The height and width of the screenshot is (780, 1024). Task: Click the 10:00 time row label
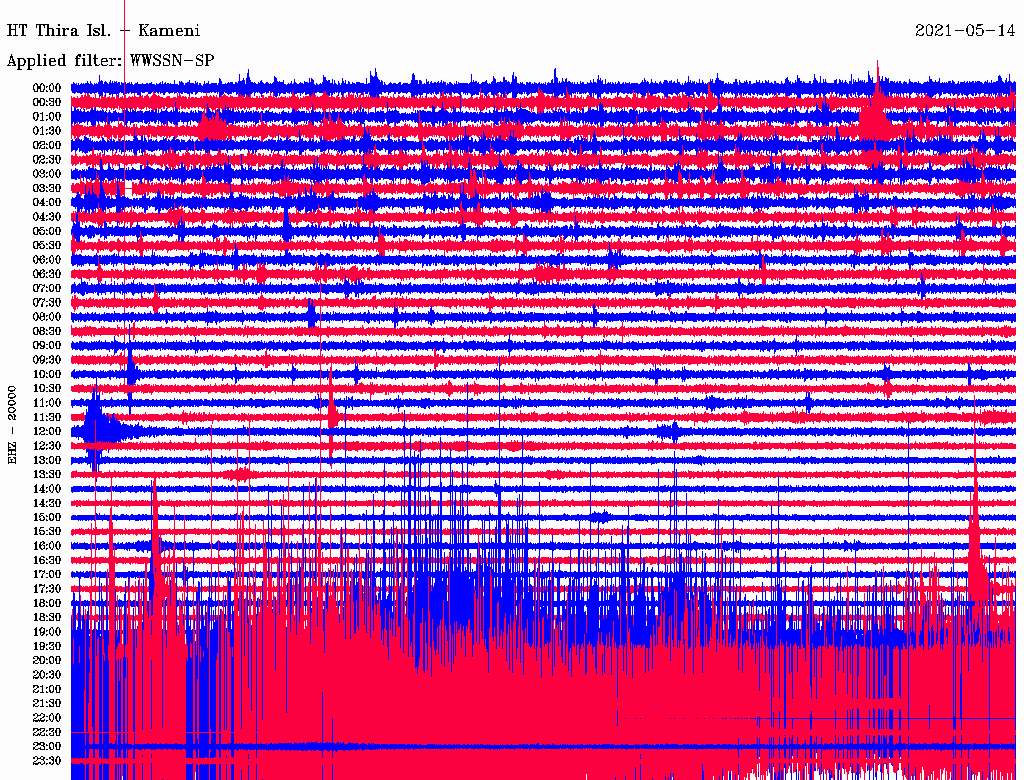[47, 374]
